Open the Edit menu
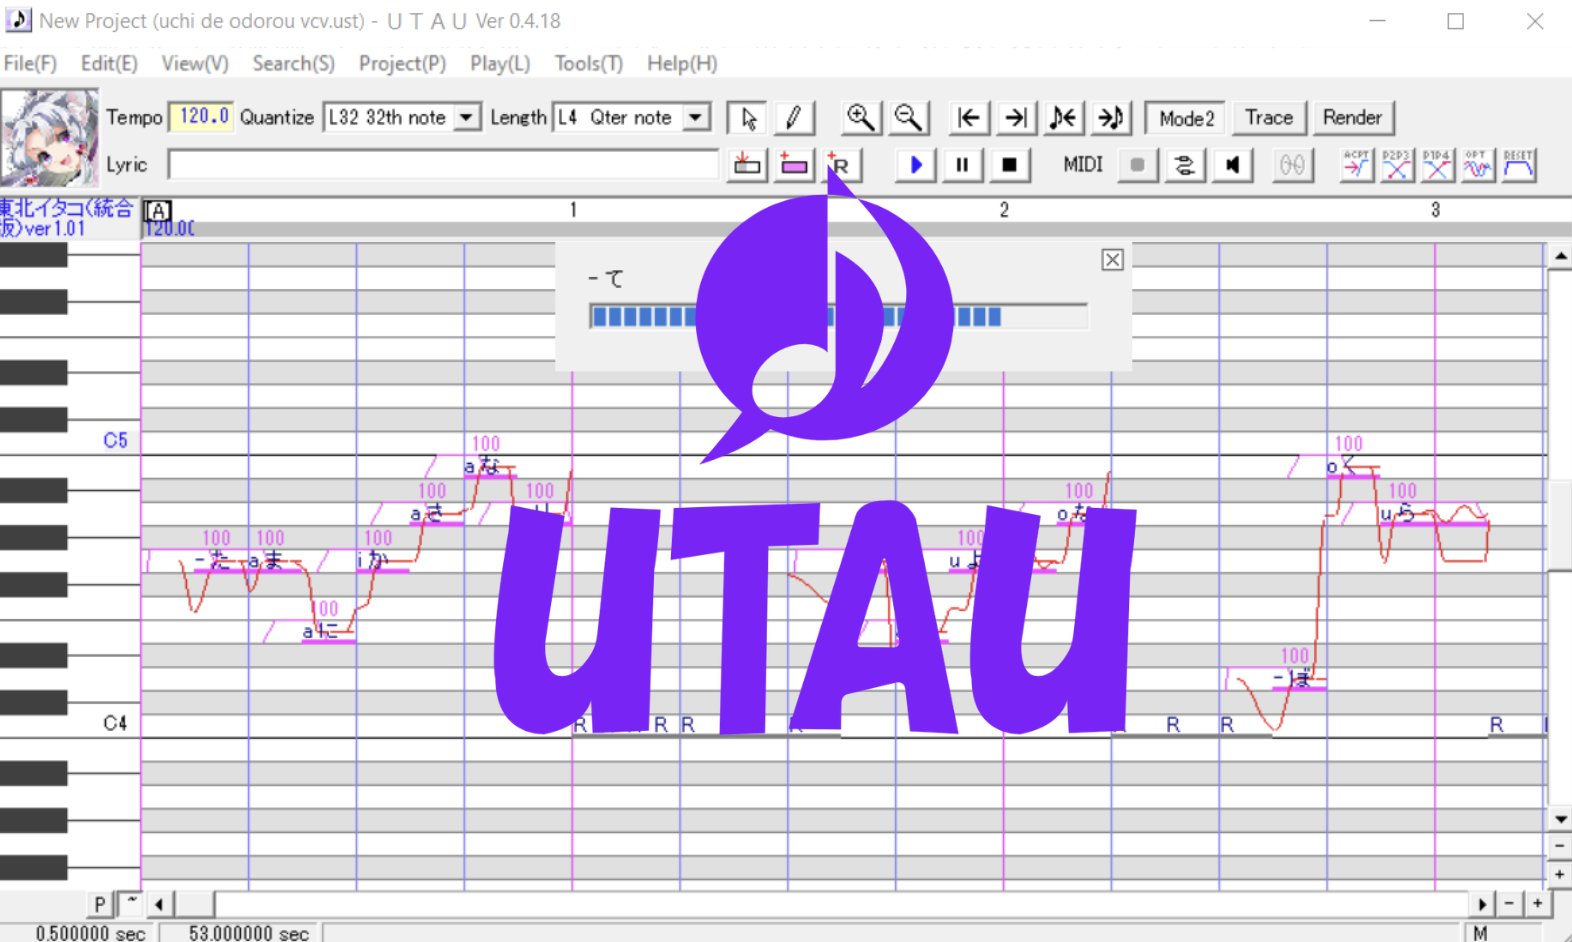The image size is (1572, 942). (x=109, y=63)
